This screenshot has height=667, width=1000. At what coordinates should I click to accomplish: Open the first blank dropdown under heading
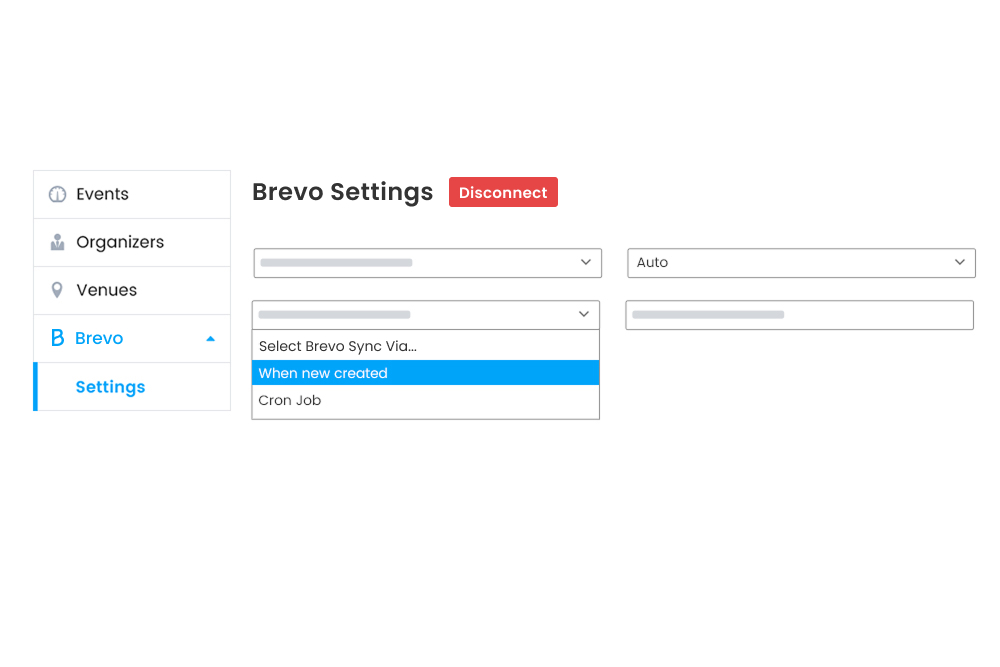[427, 263]
